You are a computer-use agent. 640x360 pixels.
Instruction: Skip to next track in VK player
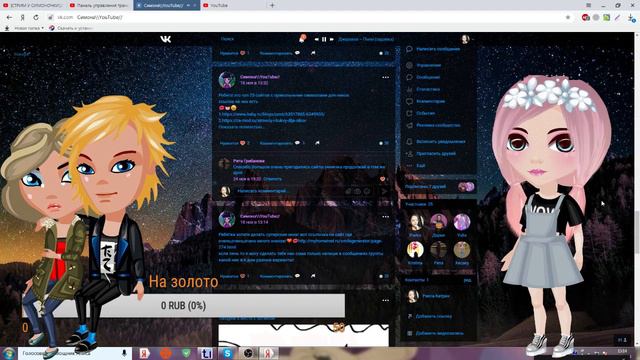[331, 40]
